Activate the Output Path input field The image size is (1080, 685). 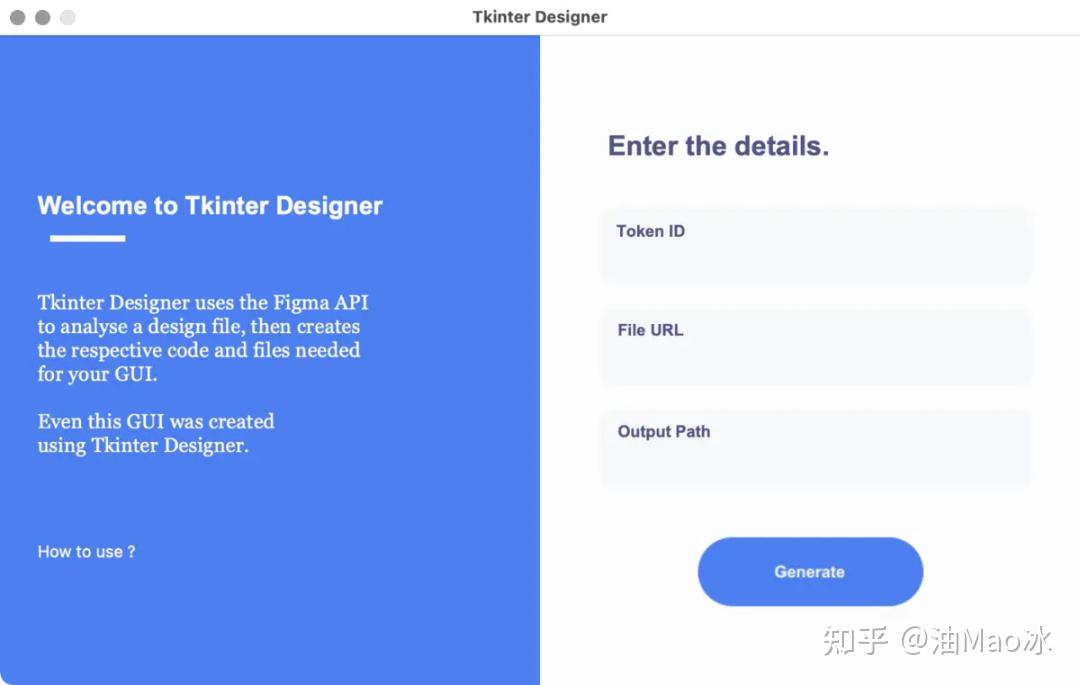click(816, 448)
